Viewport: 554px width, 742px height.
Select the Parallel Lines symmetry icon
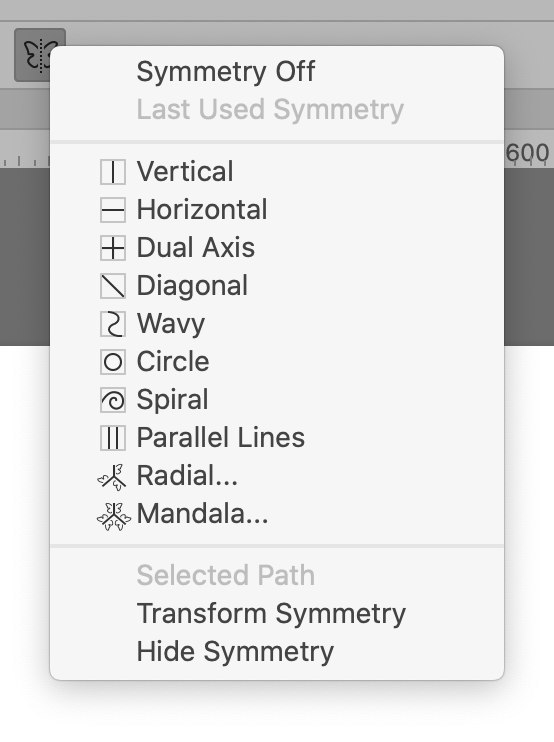tap(113, 438)
